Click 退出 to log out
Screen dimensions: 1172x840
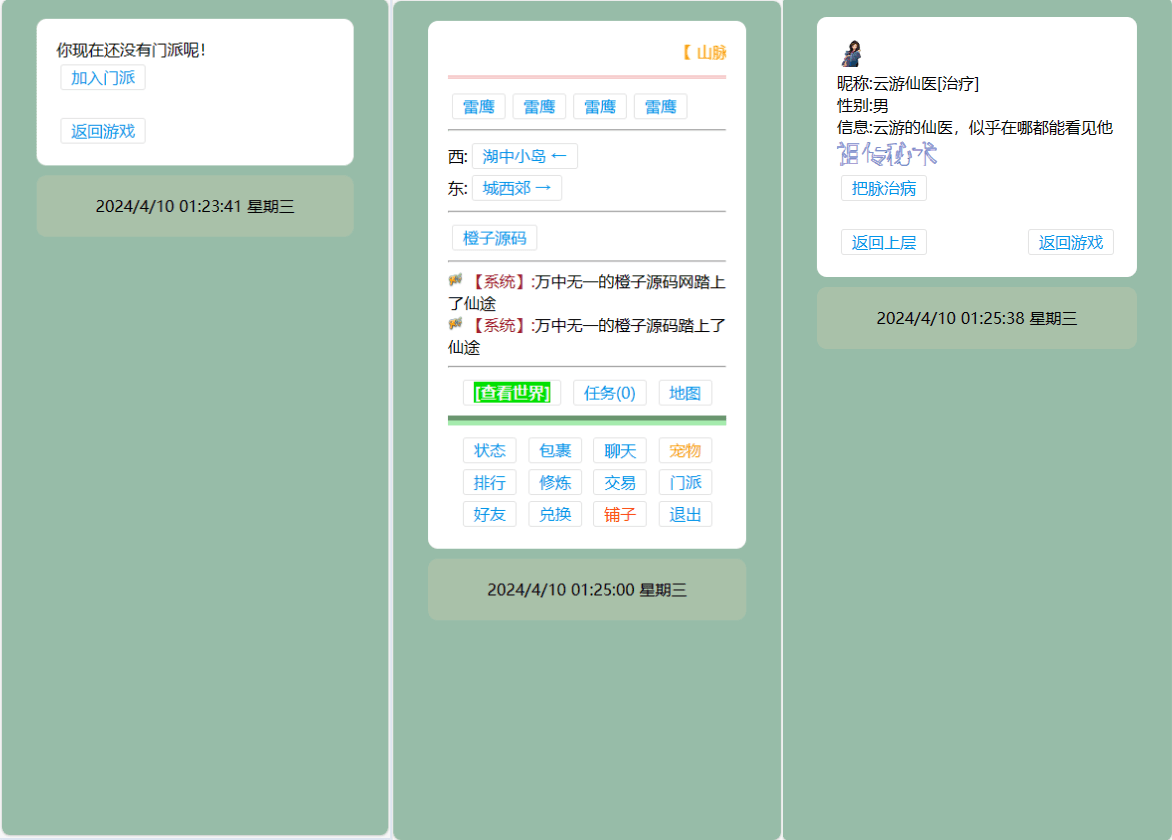click(x=685, y=515)
